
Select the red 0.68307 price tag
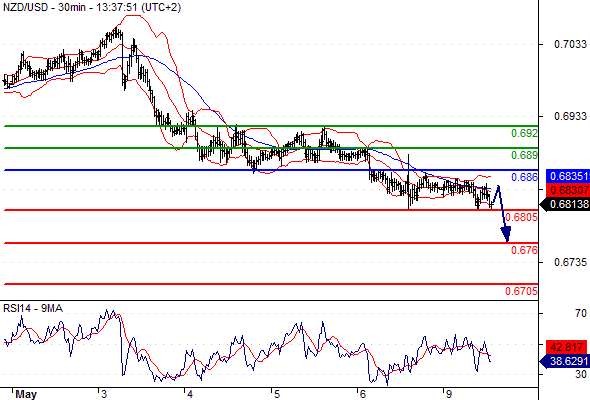[567, 190]
